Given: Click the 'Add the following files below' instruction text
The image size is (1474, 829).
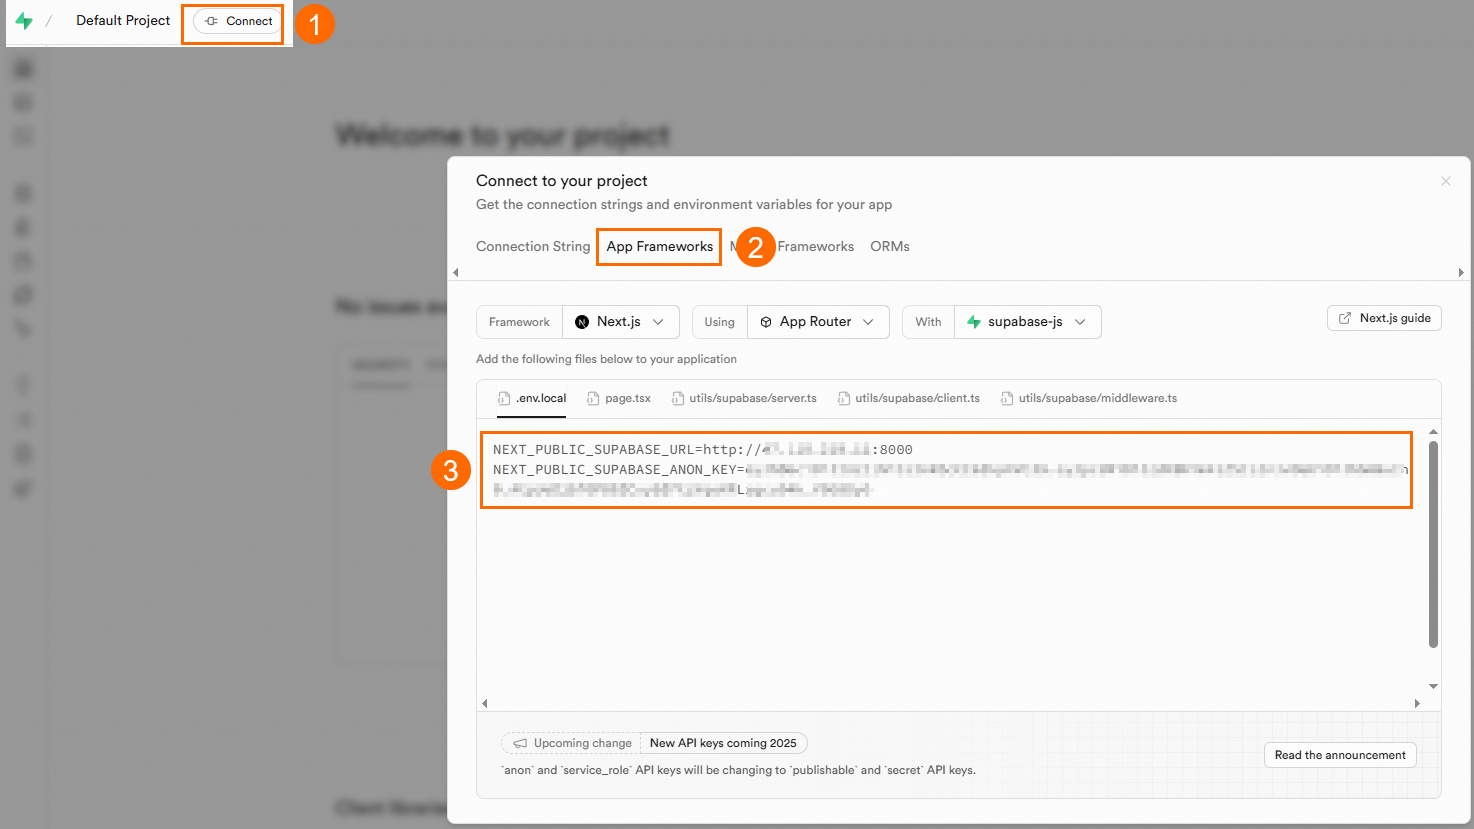Looking at the screenshot, I should pyautogui.click(x=606, y=359).
